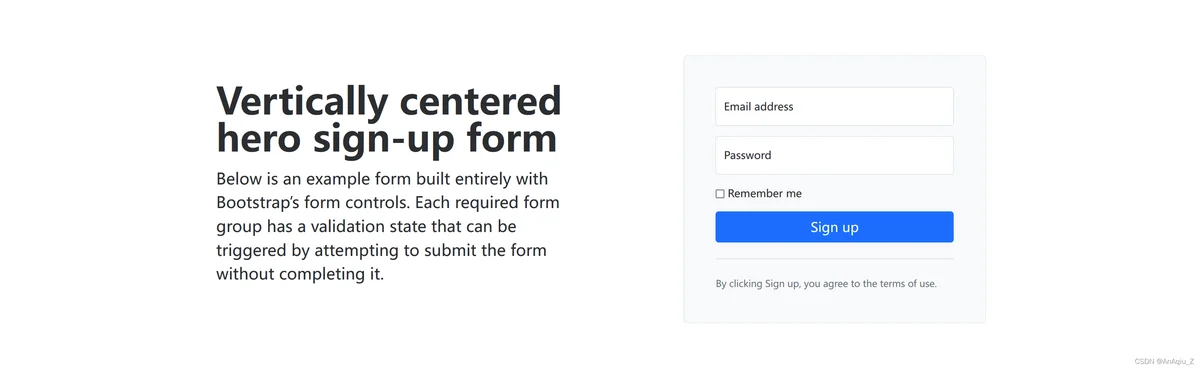
Task: Select the Password input field
Action: pyautogui.click(x=834, y=155)
